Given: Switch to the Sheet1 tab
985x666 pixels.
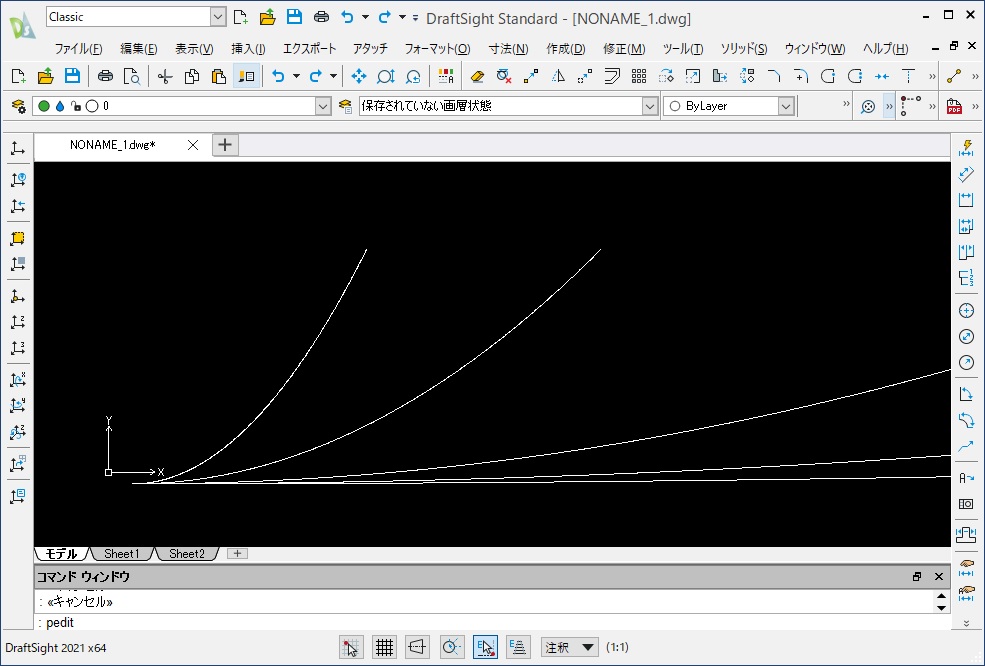Looking at the screenshot, I should pyautogui.click(x=122, y=554).
